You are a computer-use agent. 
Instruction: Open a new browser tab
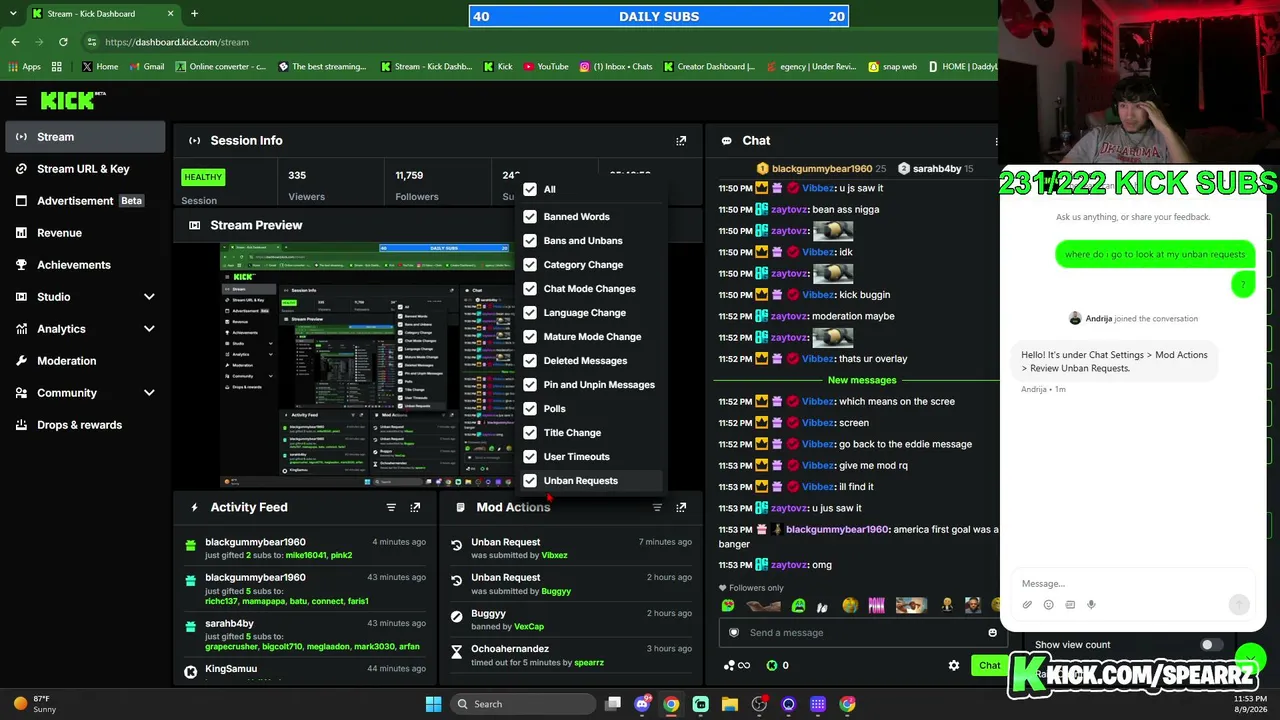[194, 14]
